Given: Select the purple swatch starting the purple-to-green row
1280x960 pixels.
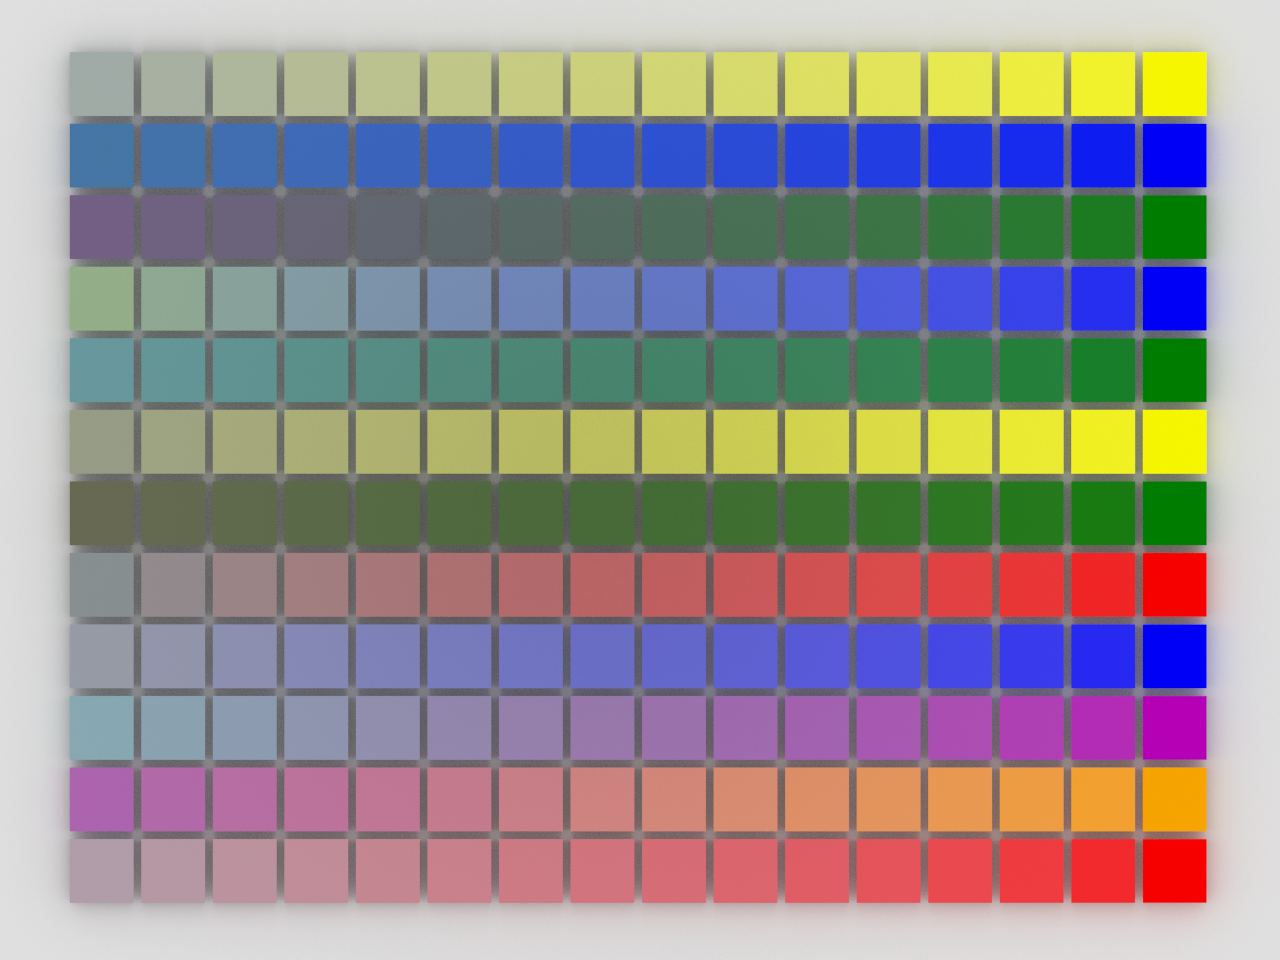Looking at the screenshot, I should 101,227.
